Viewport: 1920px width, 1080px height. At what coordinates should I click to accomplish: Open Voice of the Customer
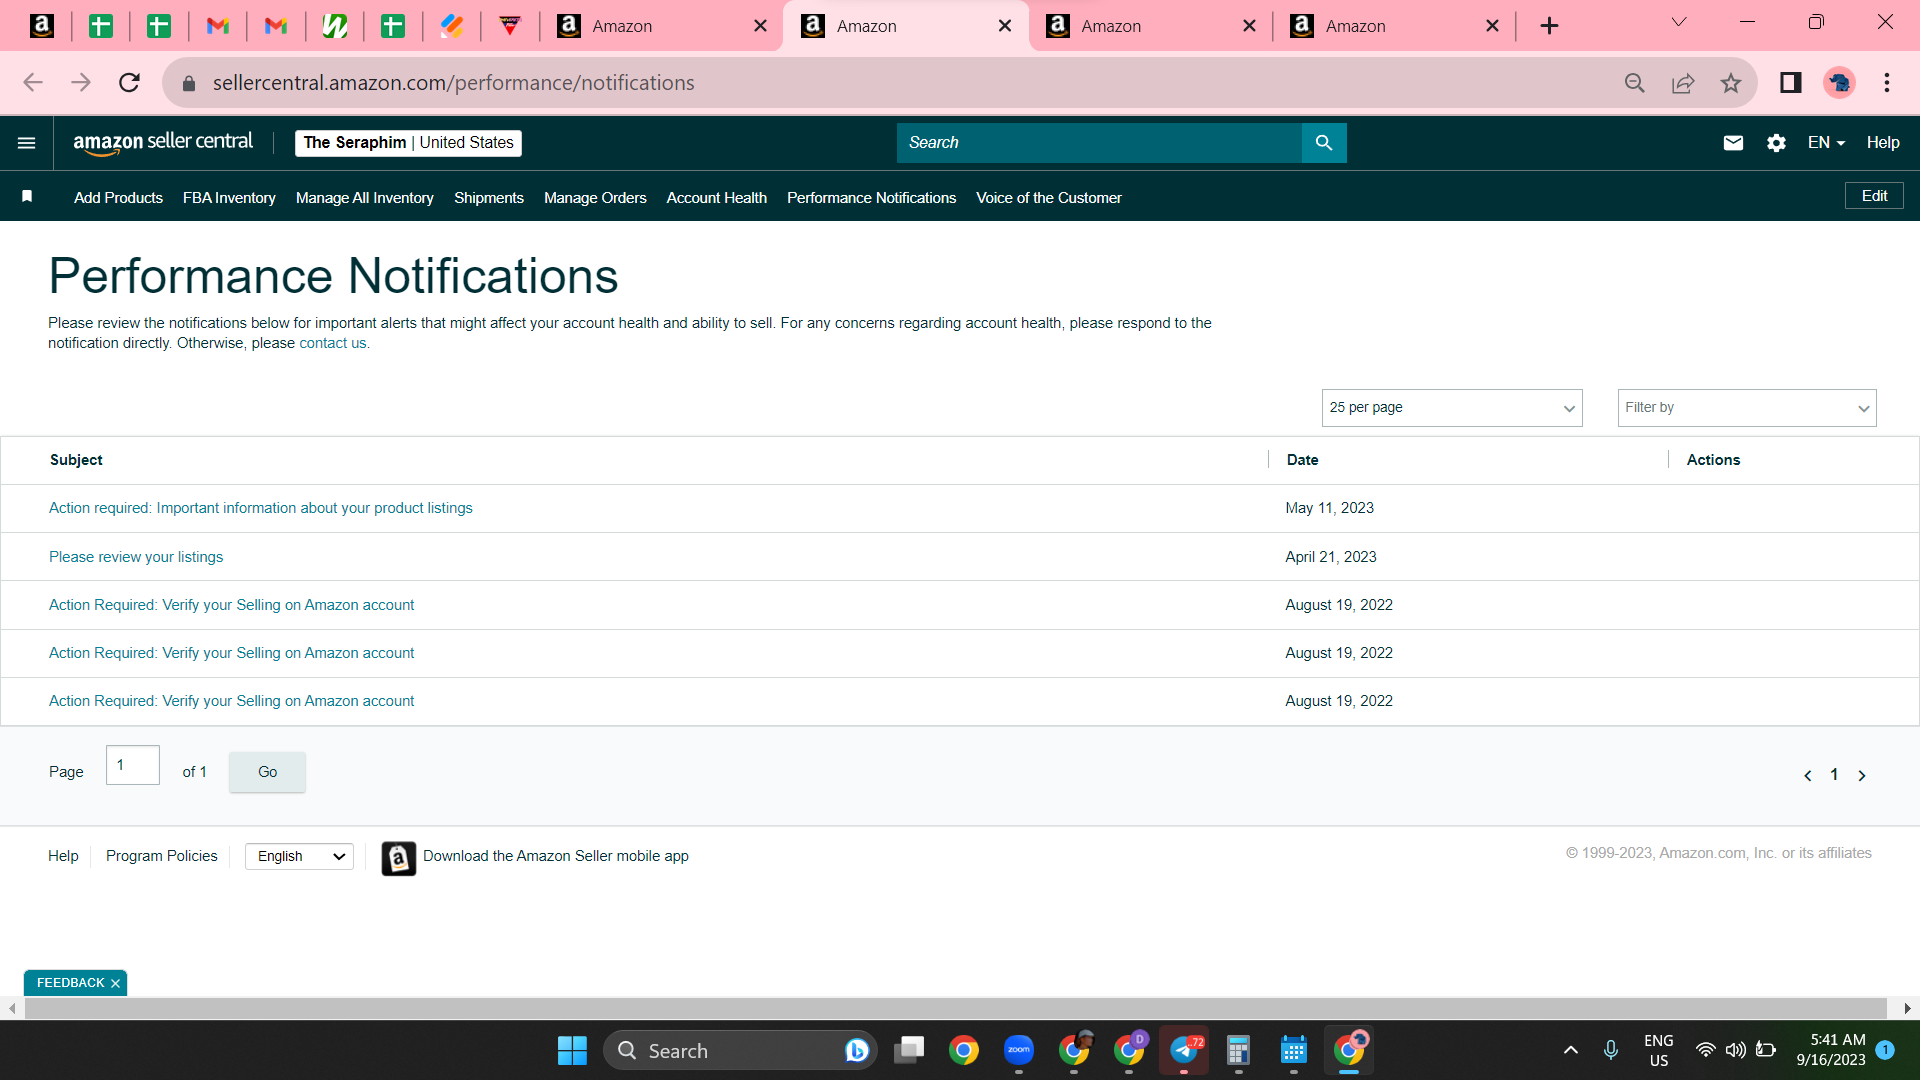[1049, 198]
